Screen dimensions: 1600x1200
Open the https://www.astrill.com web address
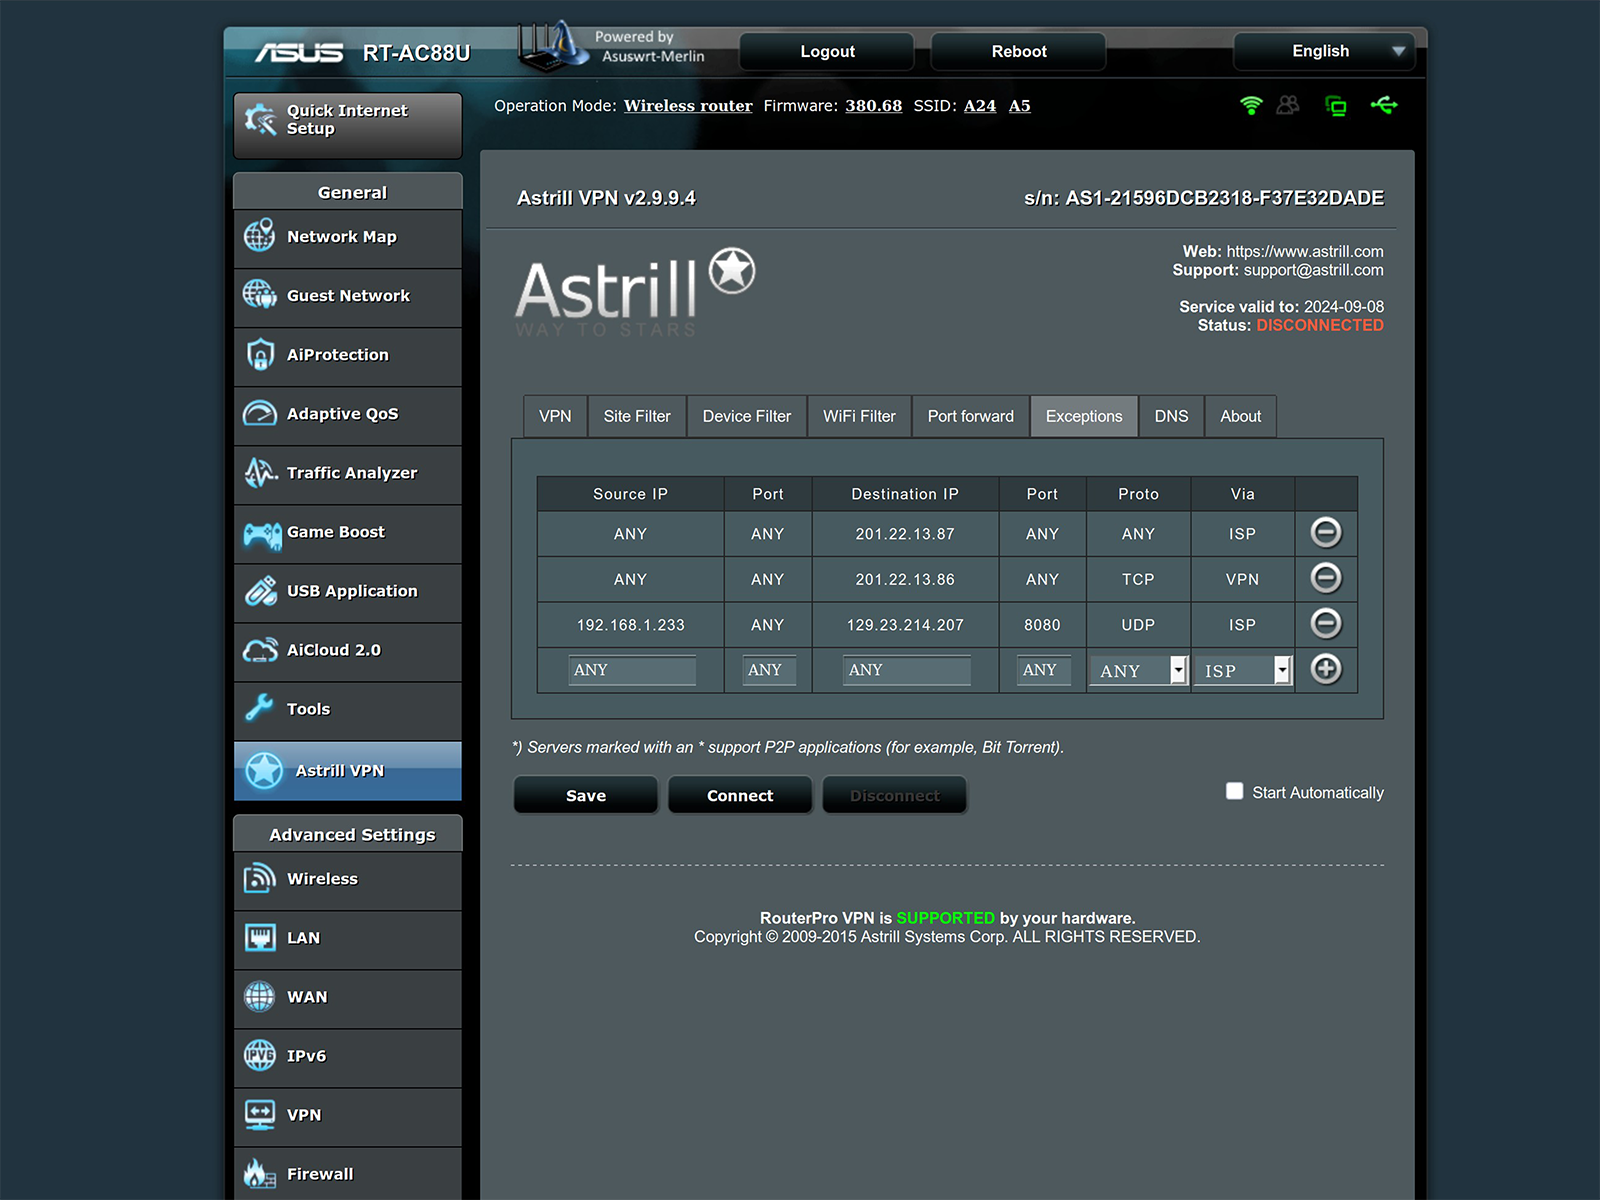pyautogui.click(x=1305, y=252)
